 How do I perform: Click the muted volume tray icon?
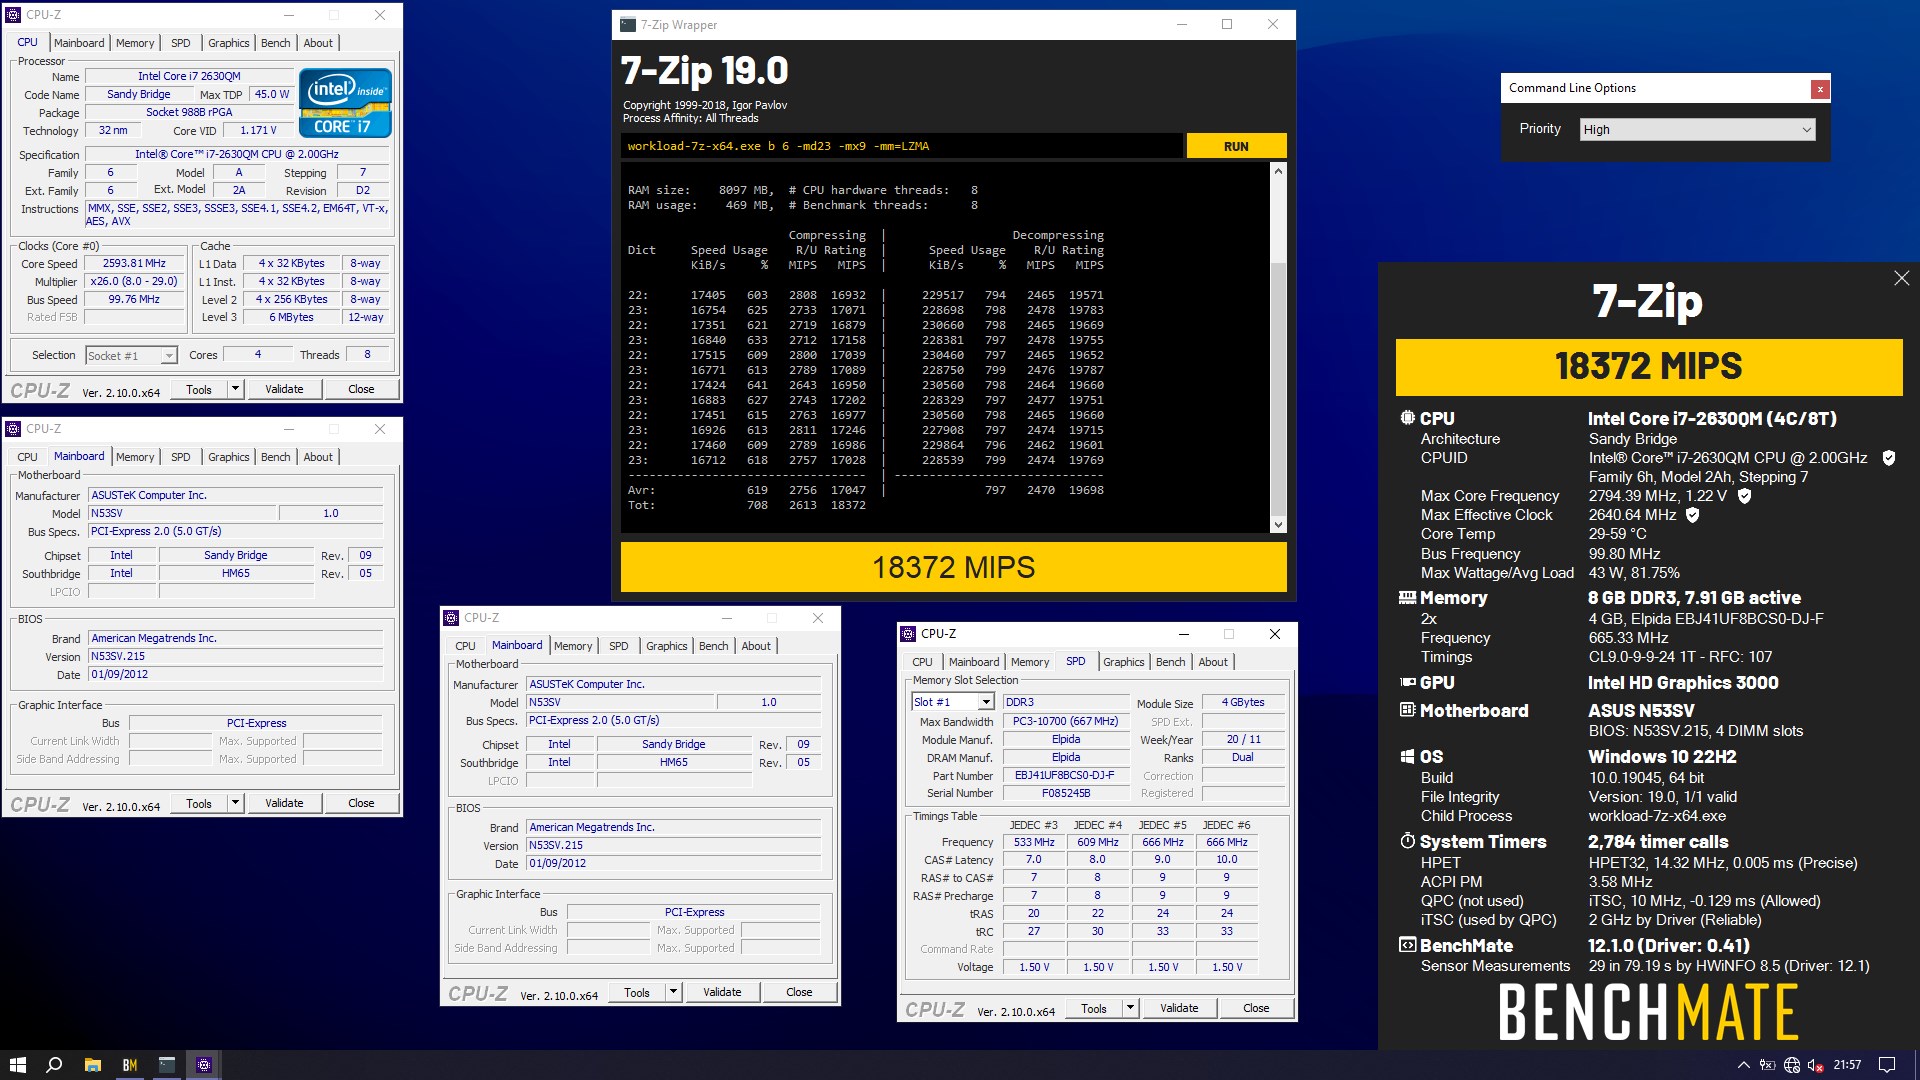(x=1816, y=1065)
